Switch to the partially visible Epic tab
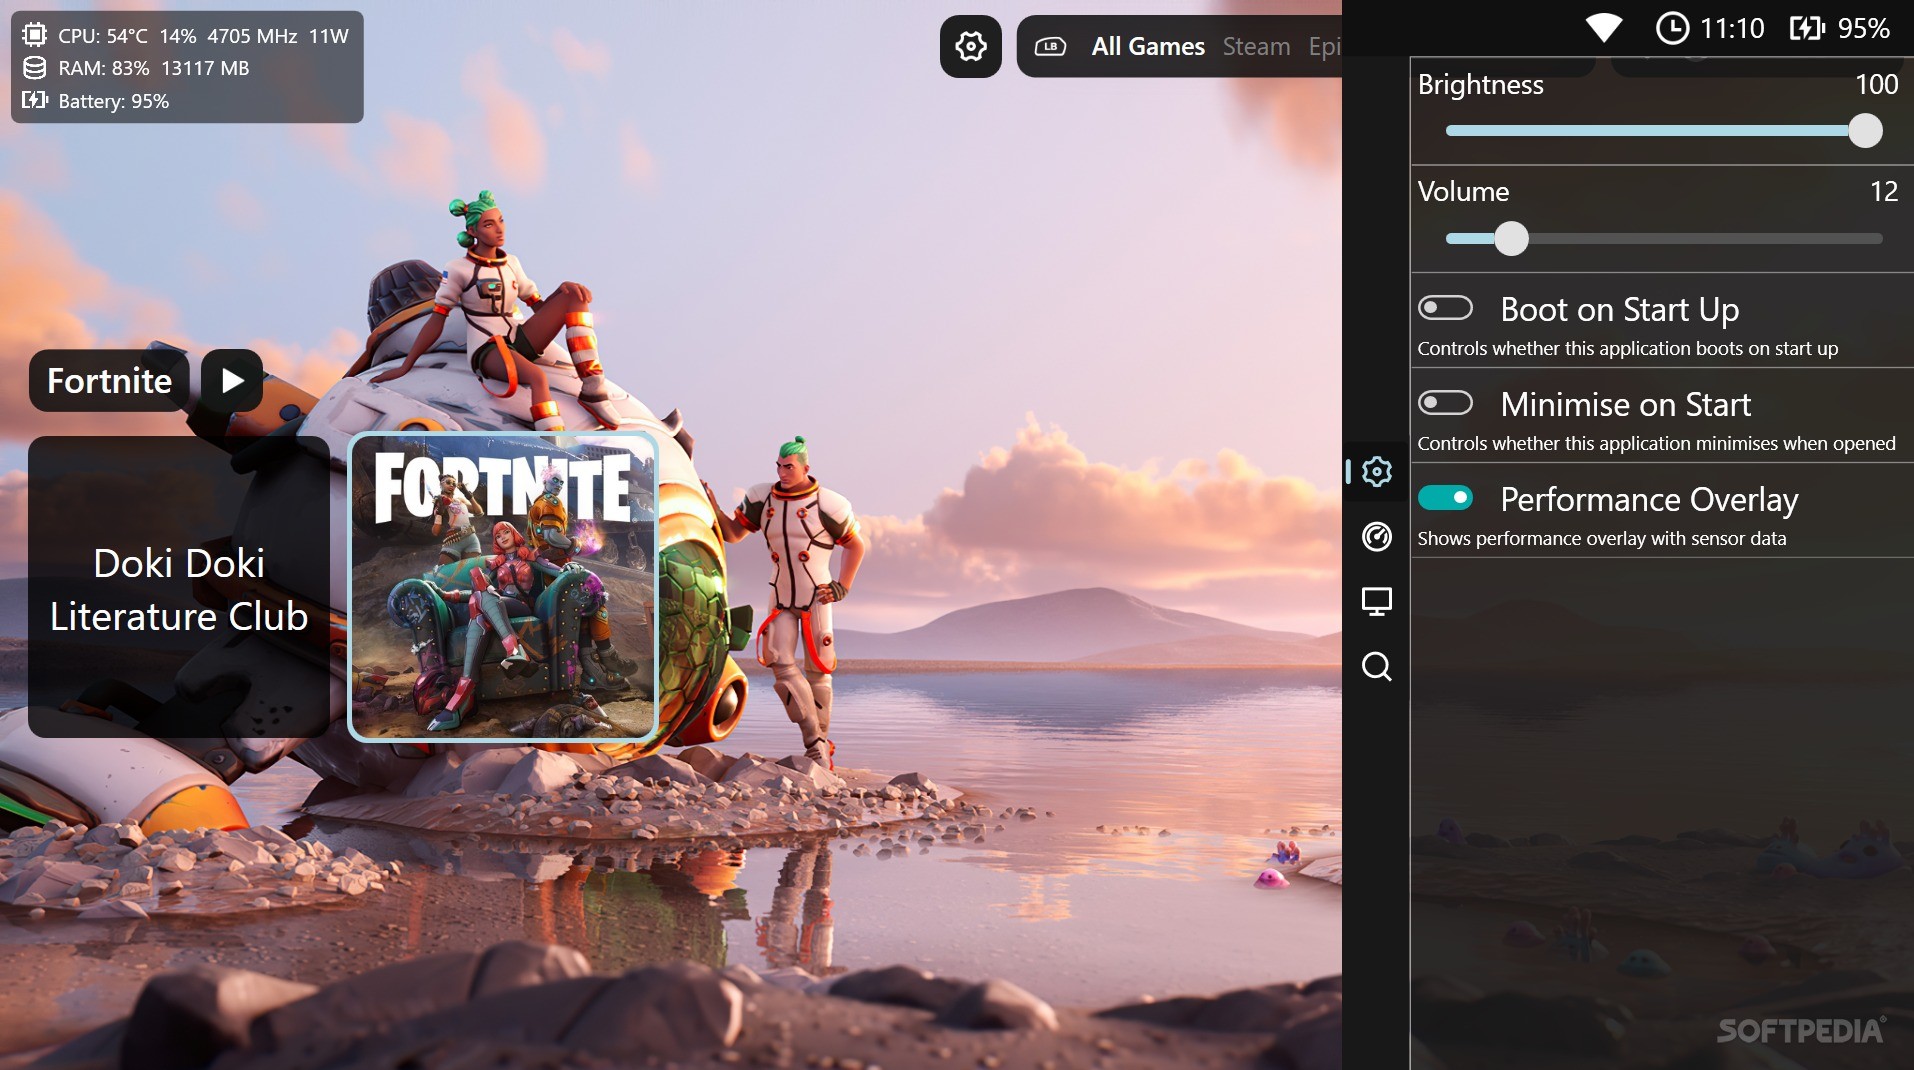Image resolution: width=1914 pixels, height=1070 pixels. [x=1324, y=46]
